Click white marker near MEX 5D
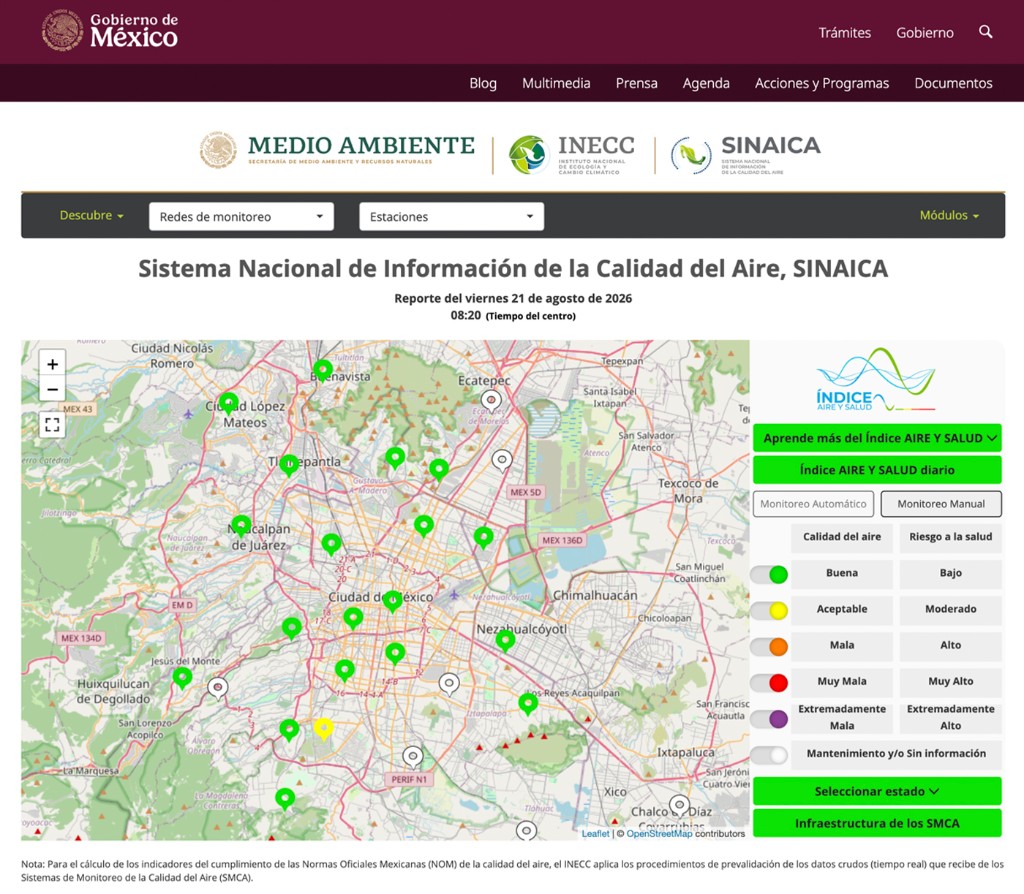Image resolution: width=1024 pixels, height=894 pixels. point(502,460)
